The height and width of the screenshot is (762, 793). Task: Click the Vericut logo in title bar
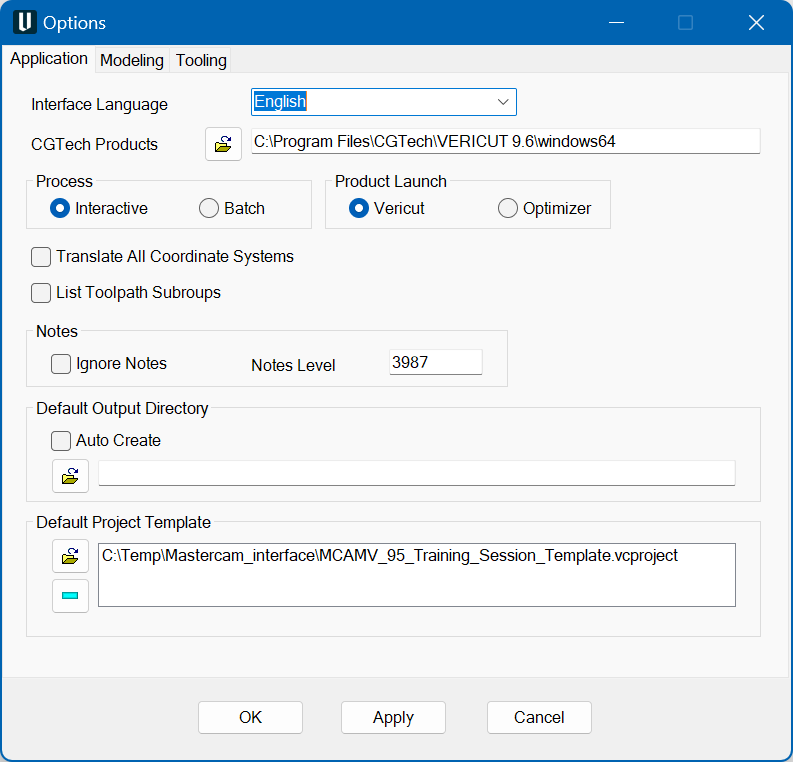coord(24,22)
